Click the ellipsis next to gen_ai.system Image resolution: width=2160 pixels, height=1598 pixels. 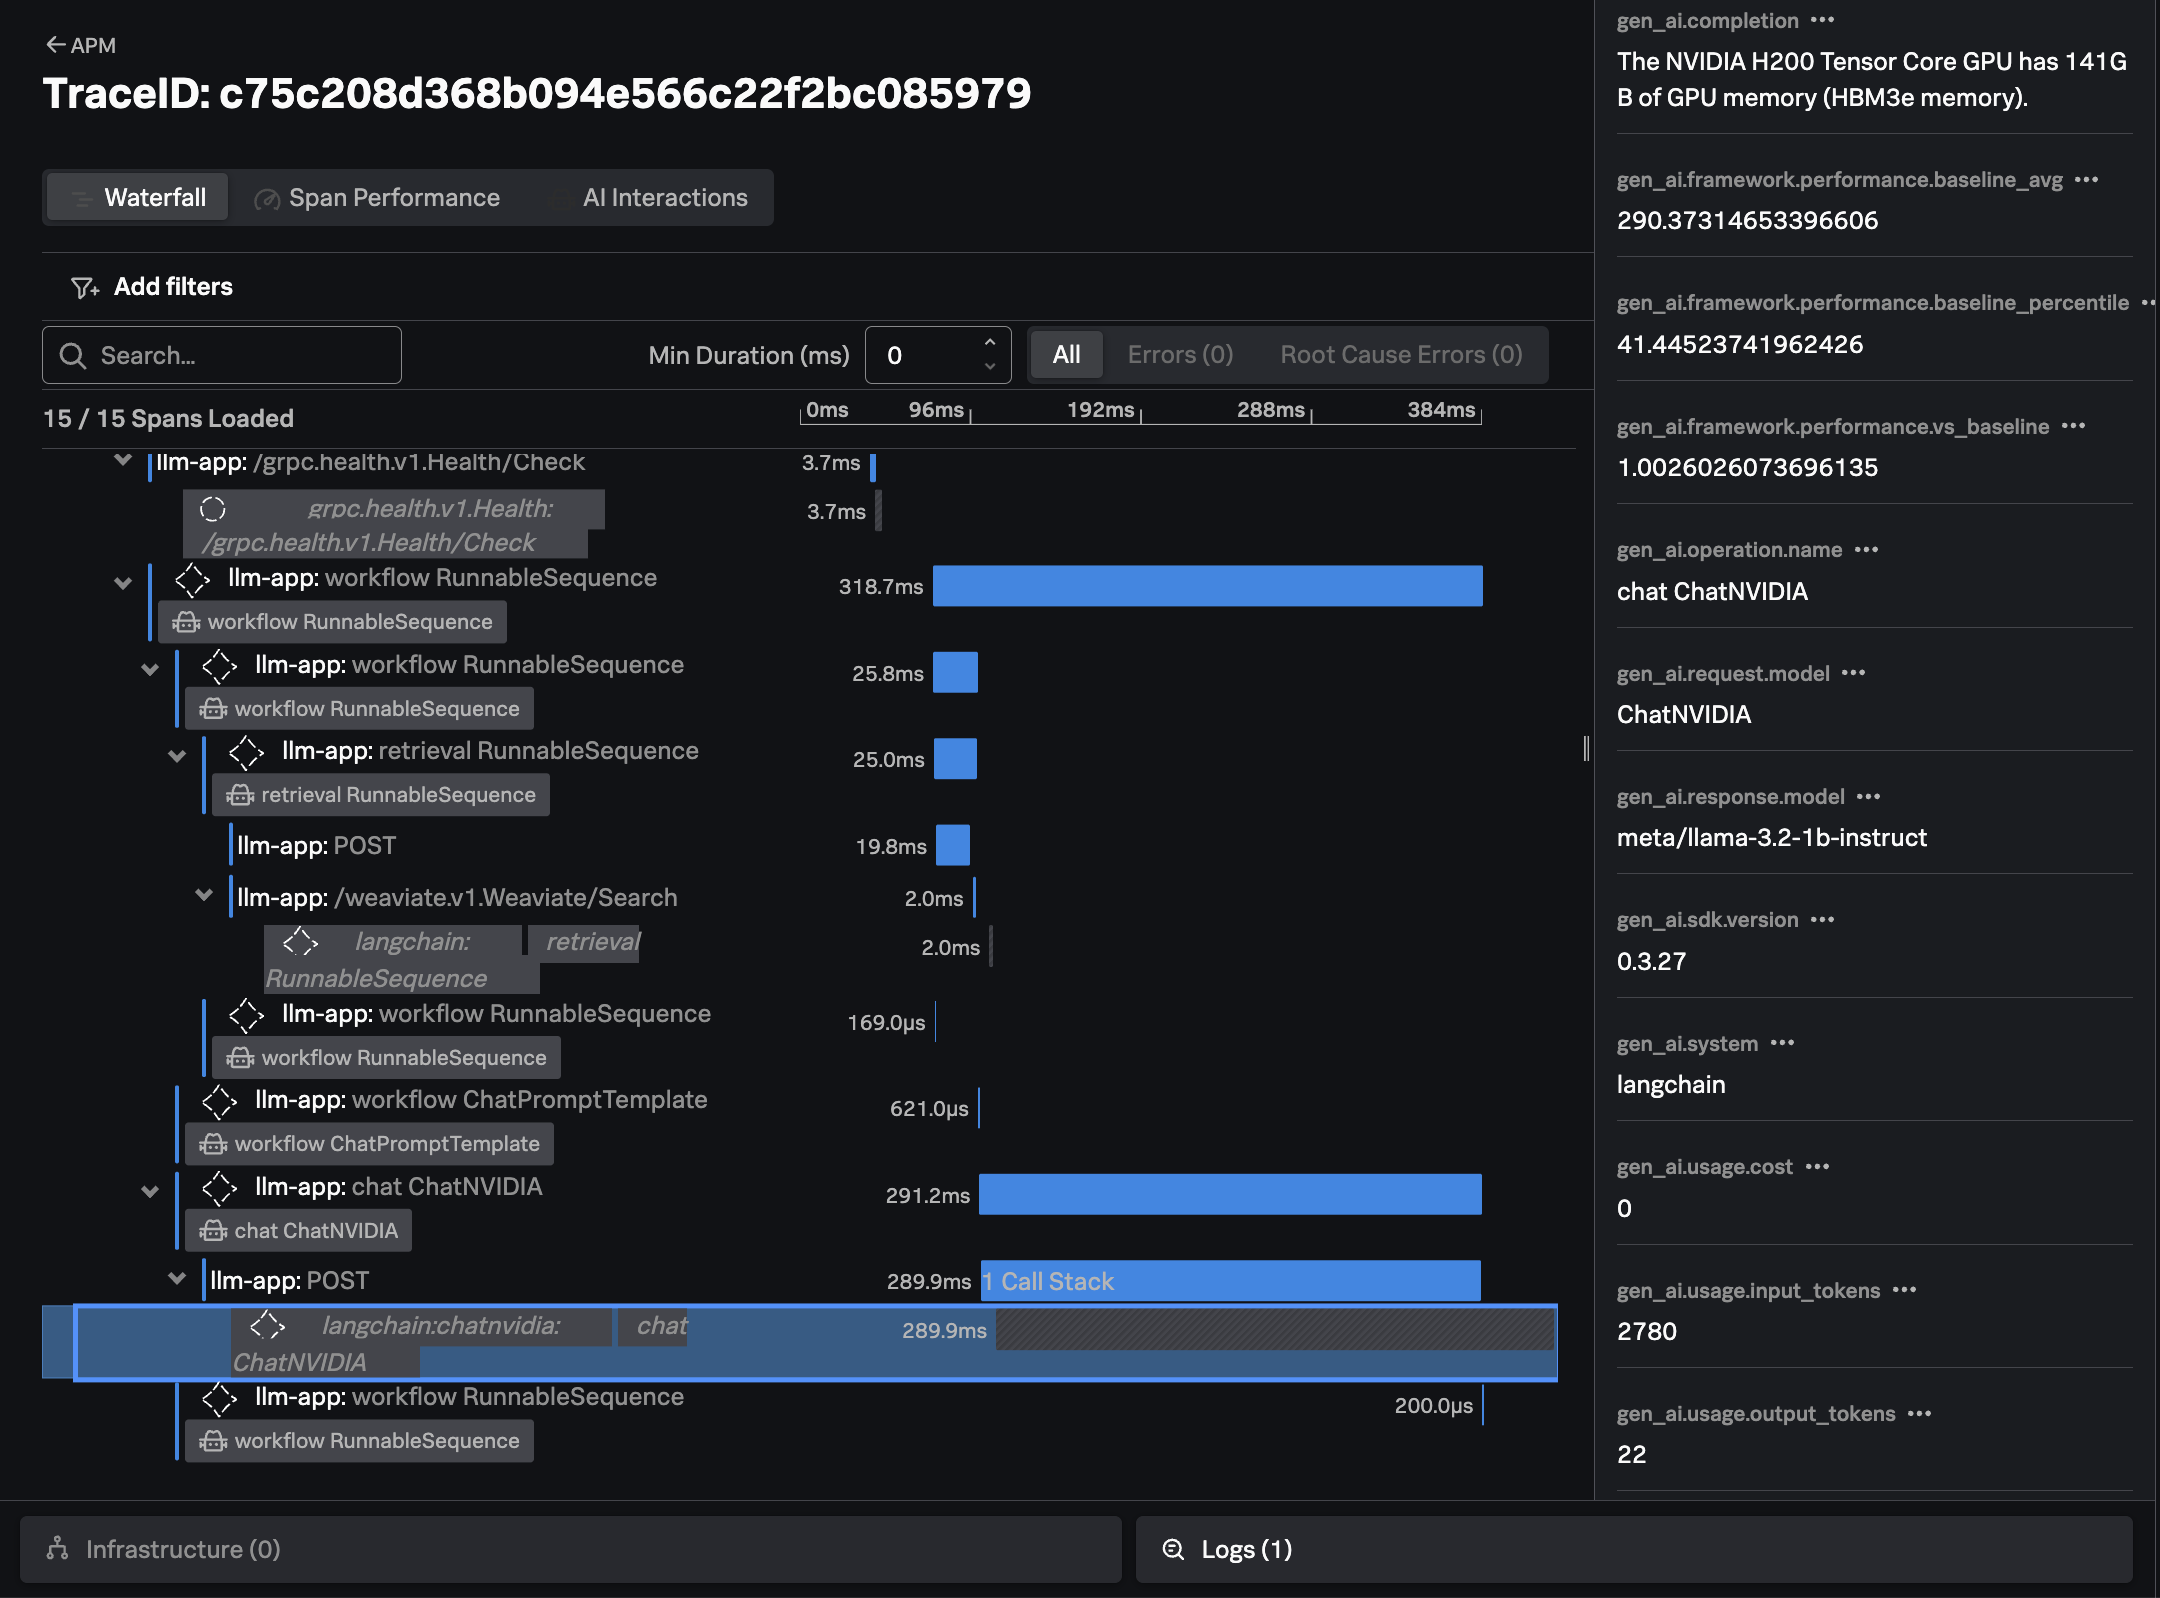coord(1782,1043)
